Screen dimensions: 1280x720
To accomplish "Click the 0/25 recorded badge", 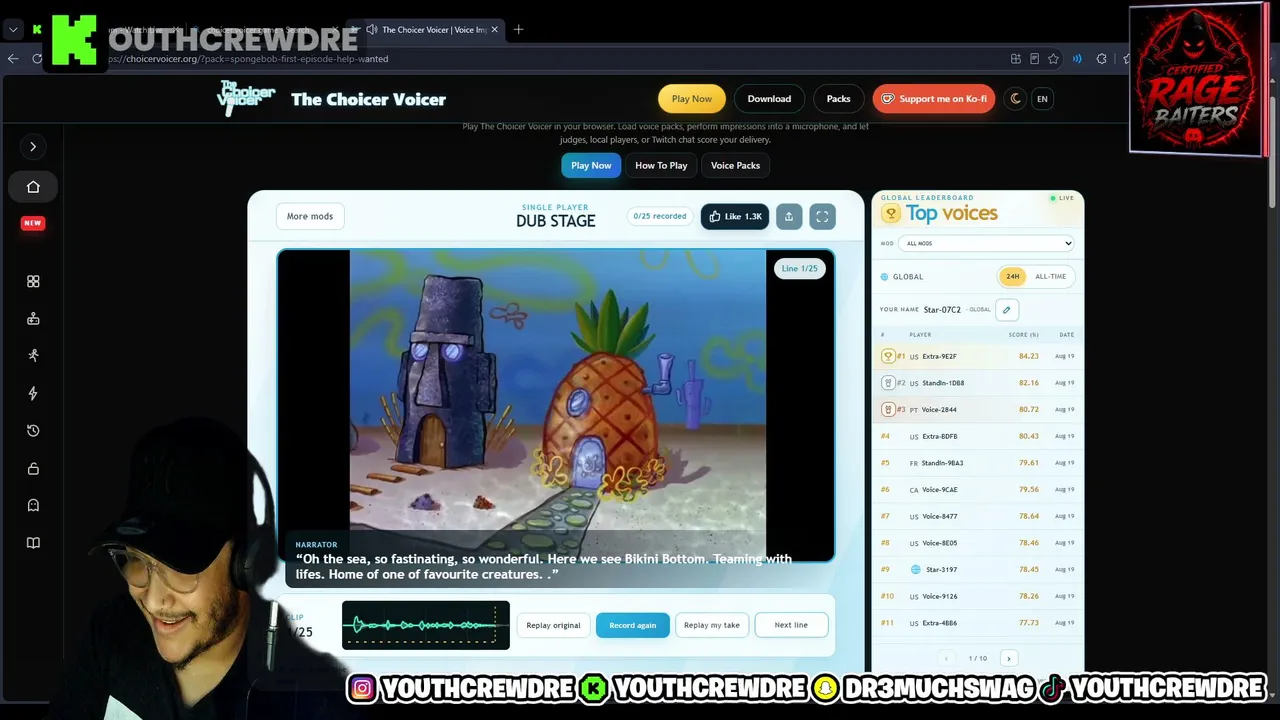I will pos(660,216).
